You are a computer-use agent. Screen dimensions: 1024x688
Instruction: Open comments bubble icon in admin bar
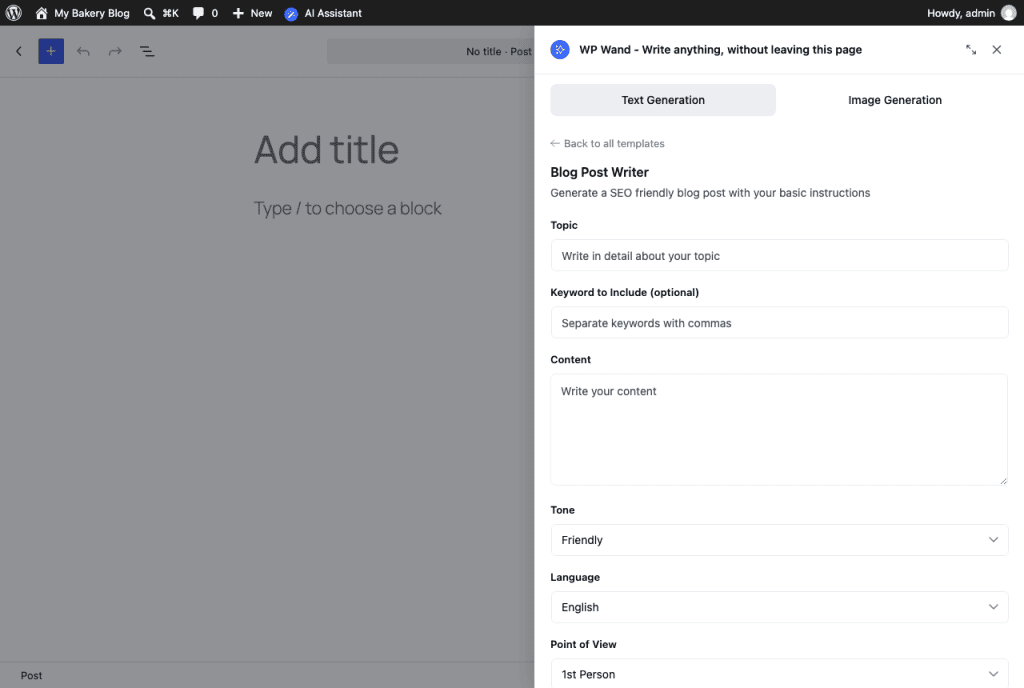(199, 13)
